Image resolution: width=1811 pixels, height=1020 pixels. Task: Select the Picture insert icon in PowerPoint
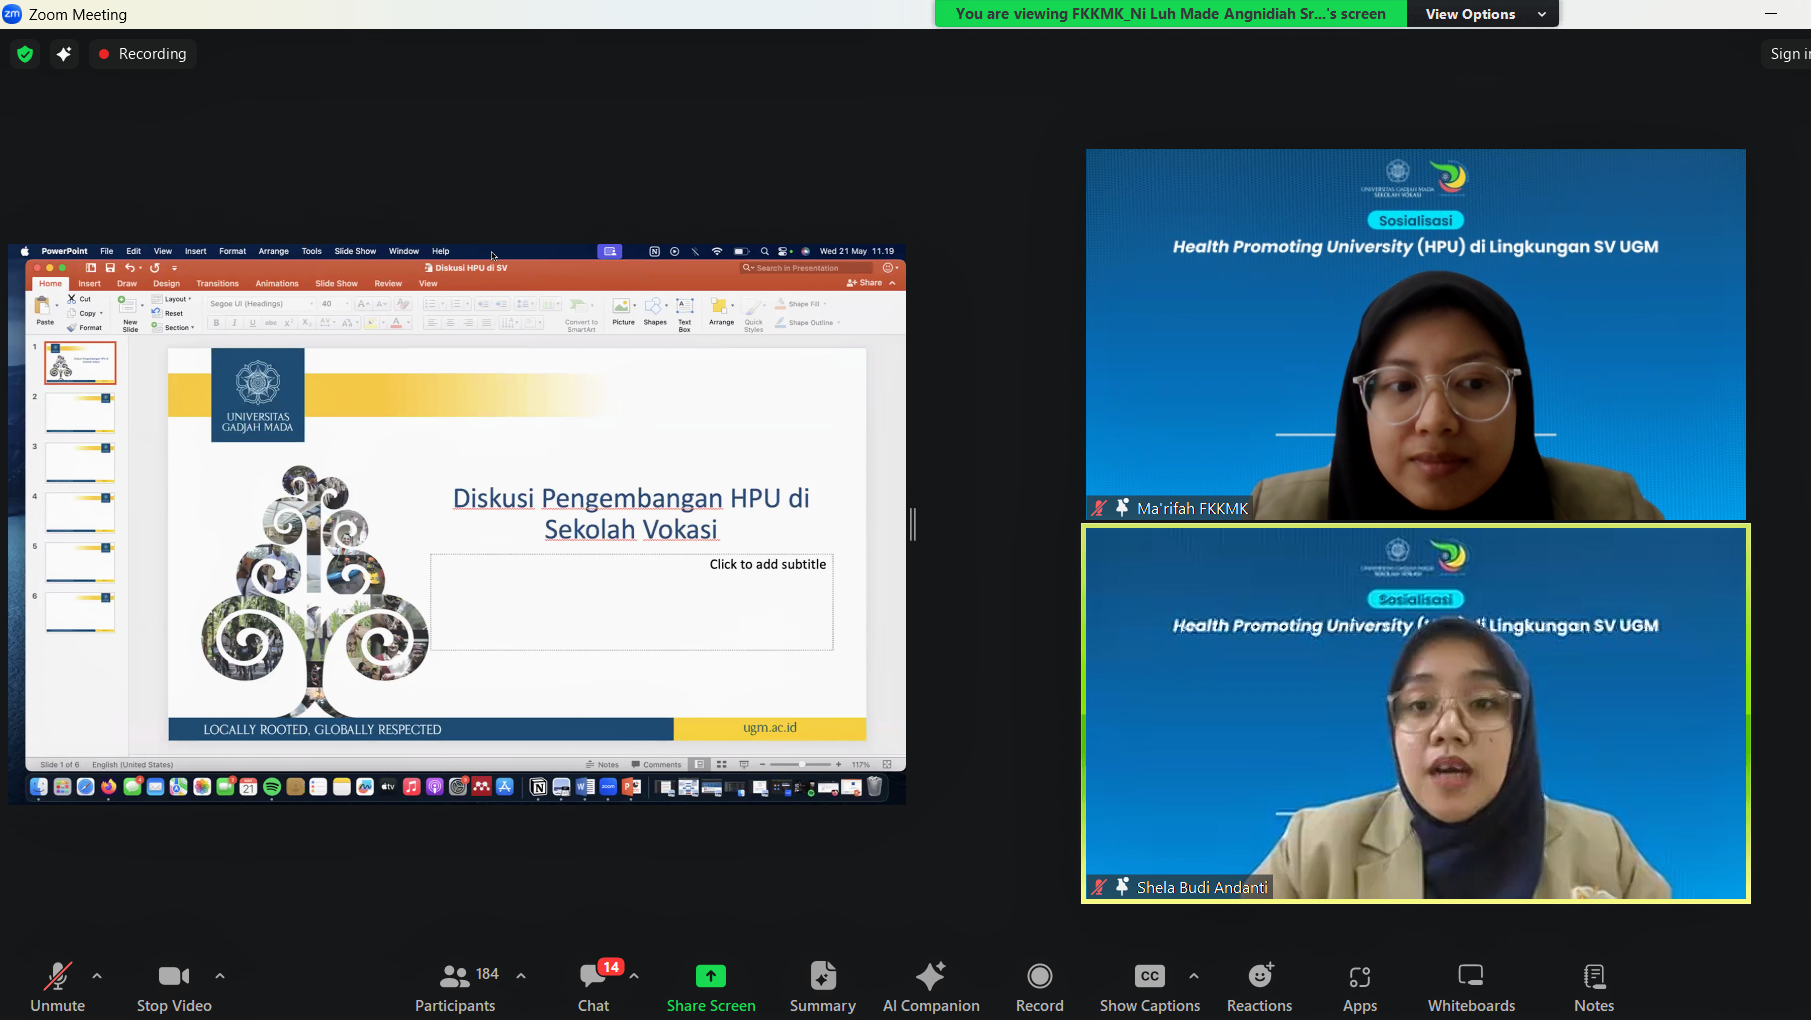[623, 306]
